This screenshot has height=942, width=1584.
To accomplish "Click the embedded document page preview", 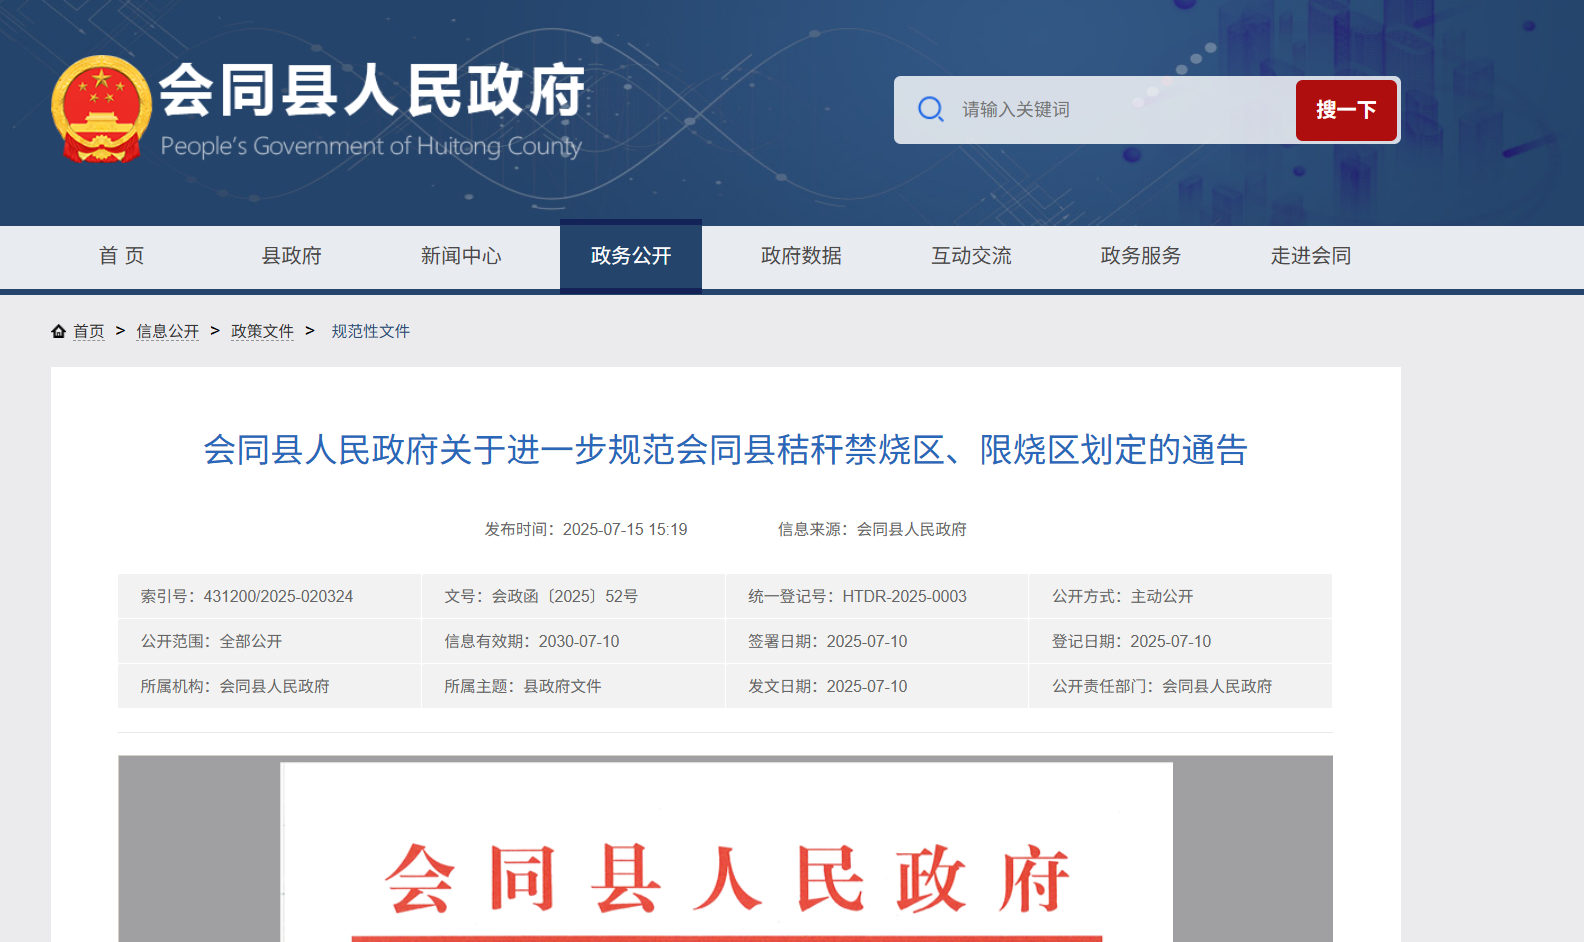I will [726, 852].
